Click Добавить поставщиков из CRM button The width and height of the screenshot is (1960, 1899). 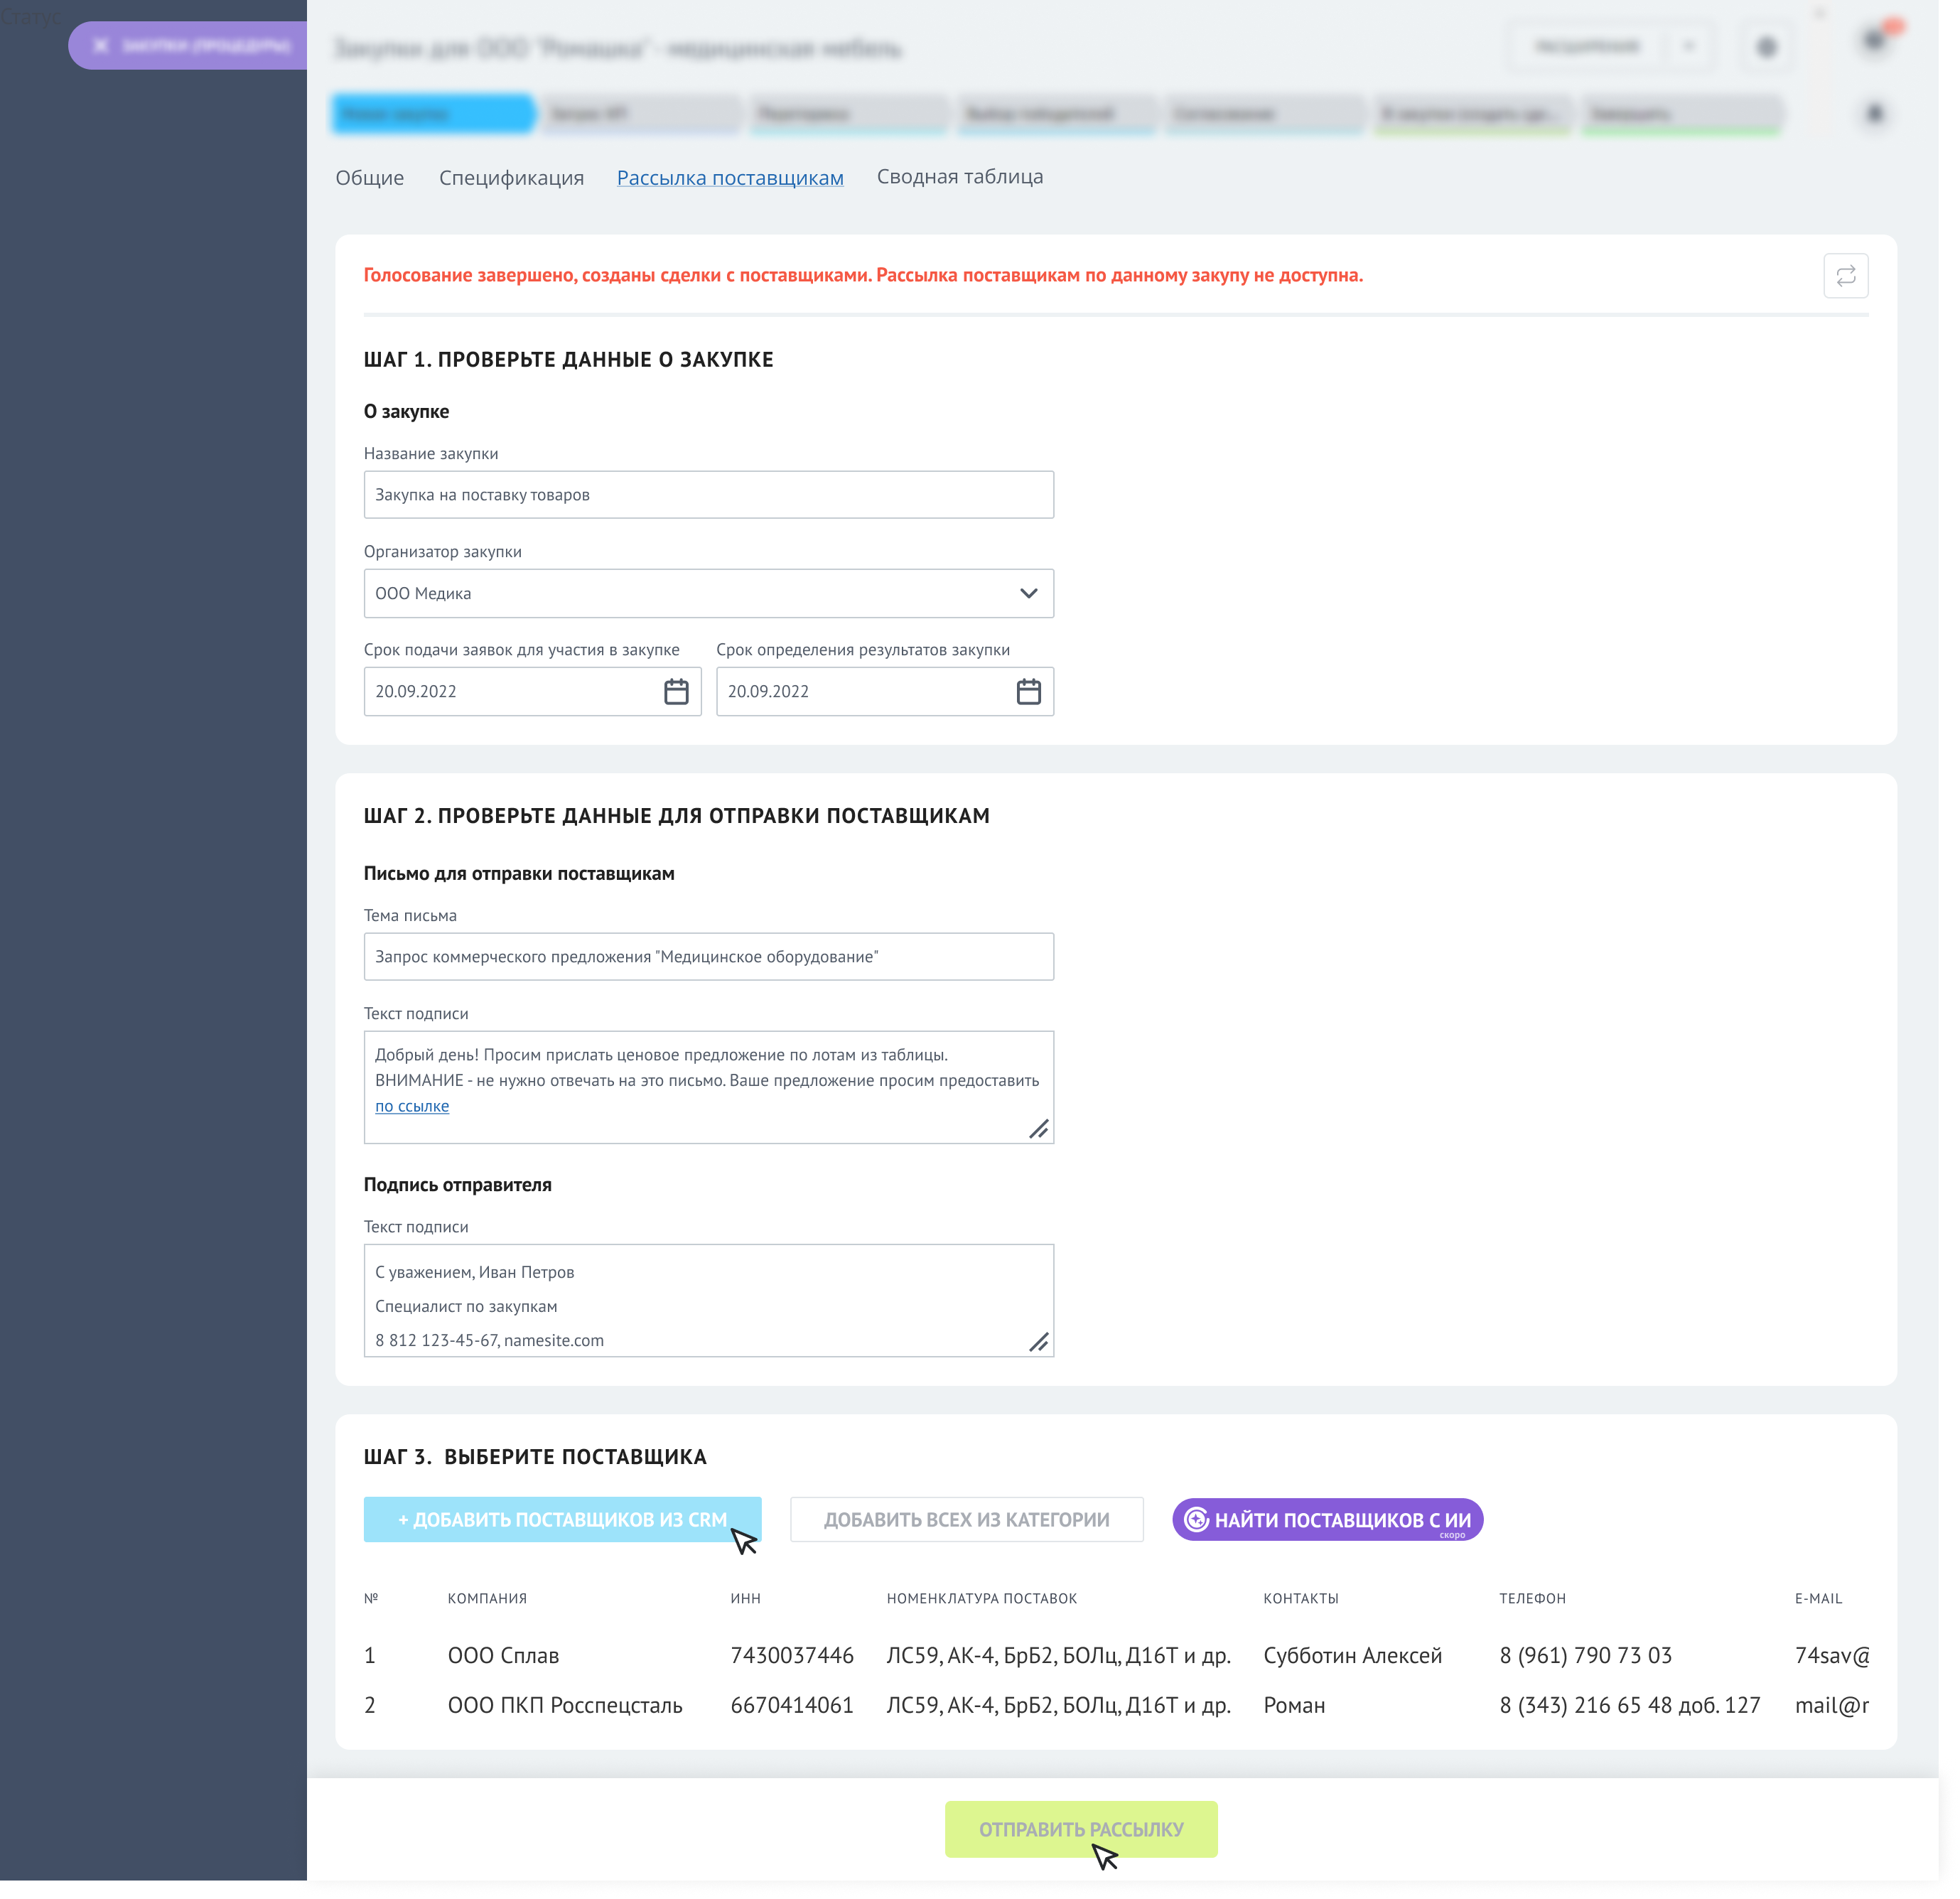(562, 1519)
